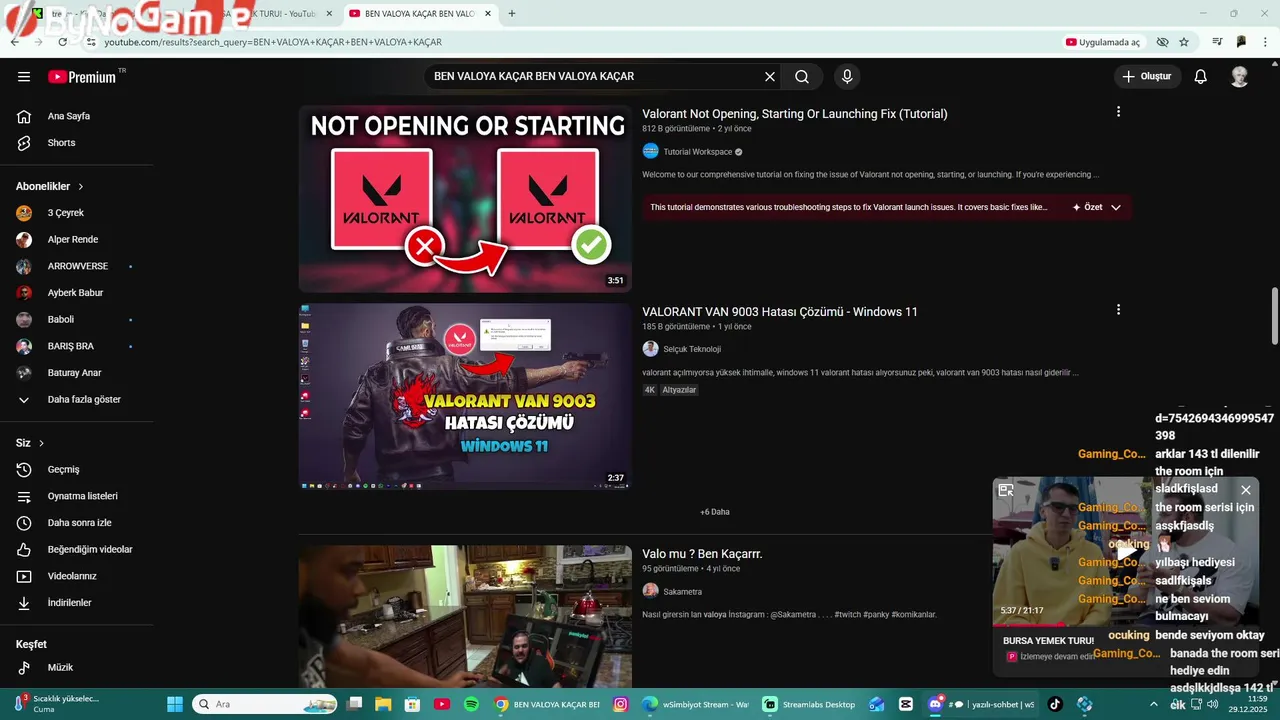This screenshot has width=1280, height=720.
Task: Open the Valorant Not Opening video thumbnail
Action: pyautogui.click(x=465, y=199)
